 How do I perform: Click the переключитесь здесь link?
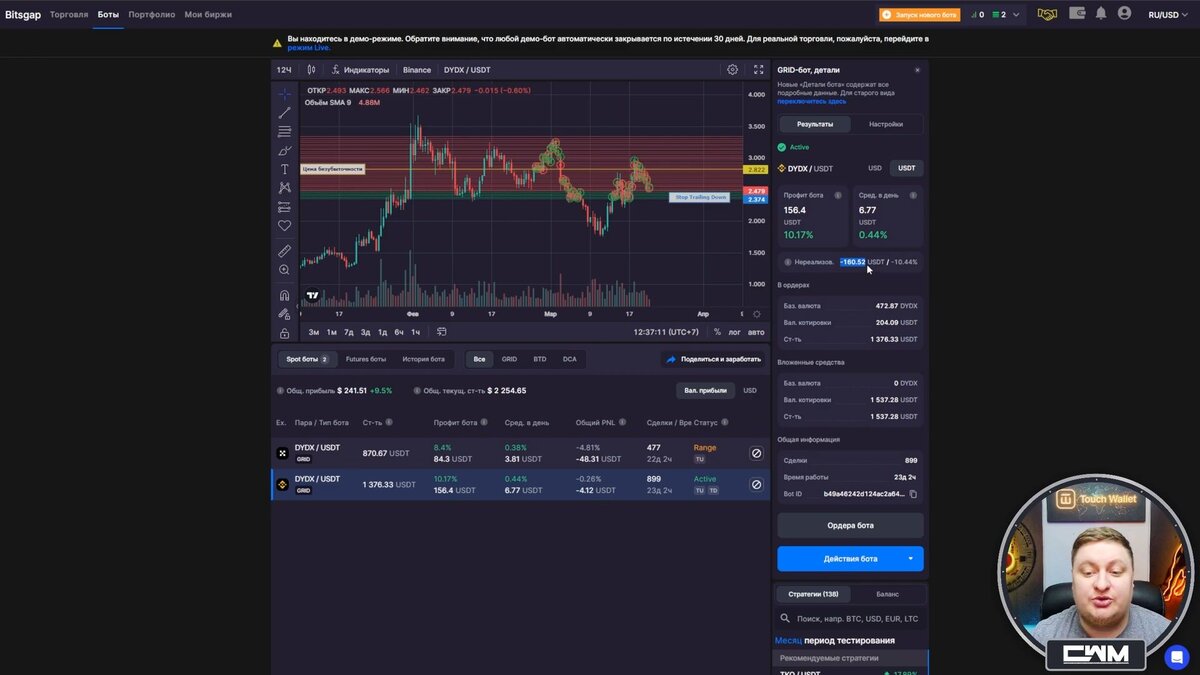(x=812, y=101)
